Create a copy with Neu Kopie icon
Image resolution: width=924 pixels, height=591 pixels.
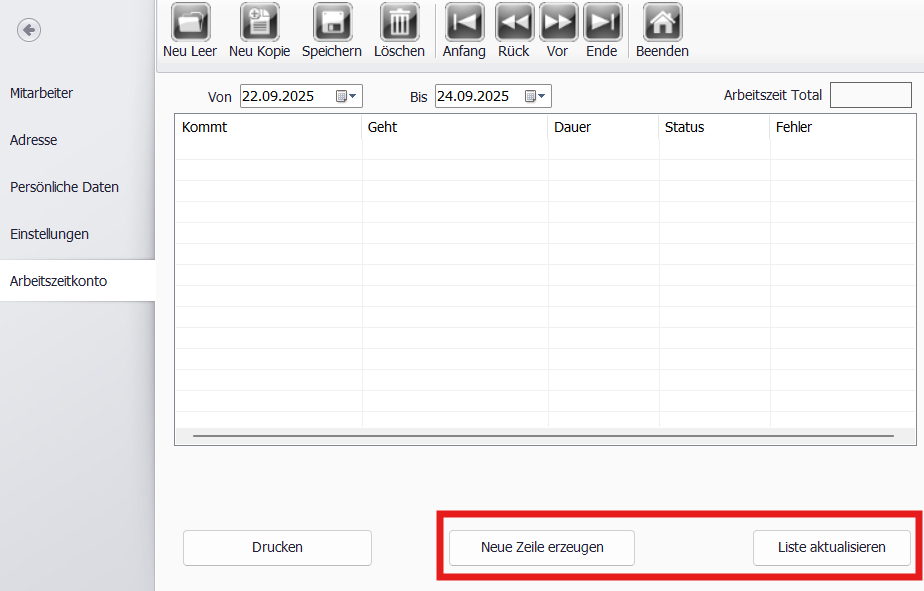tap(259, 22)
